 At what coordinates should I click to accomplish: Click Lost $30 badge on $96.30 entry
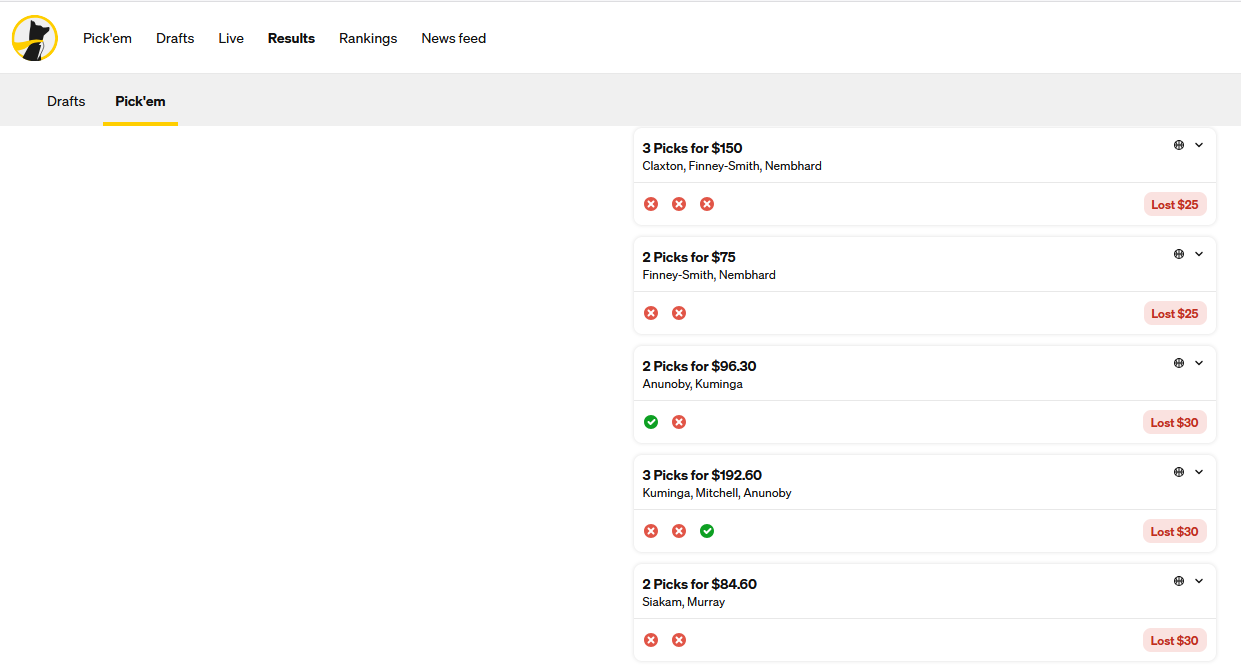coord(1175,422)
